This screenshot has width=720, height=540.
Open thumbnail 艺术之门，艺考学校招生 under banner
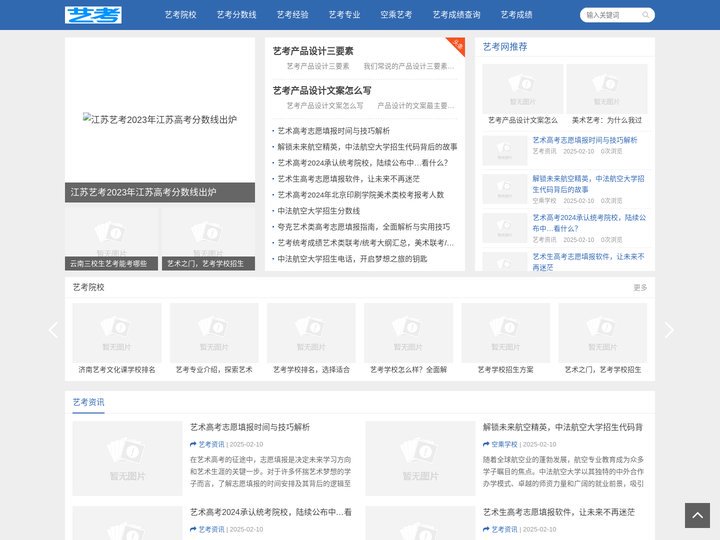[208, 239]
